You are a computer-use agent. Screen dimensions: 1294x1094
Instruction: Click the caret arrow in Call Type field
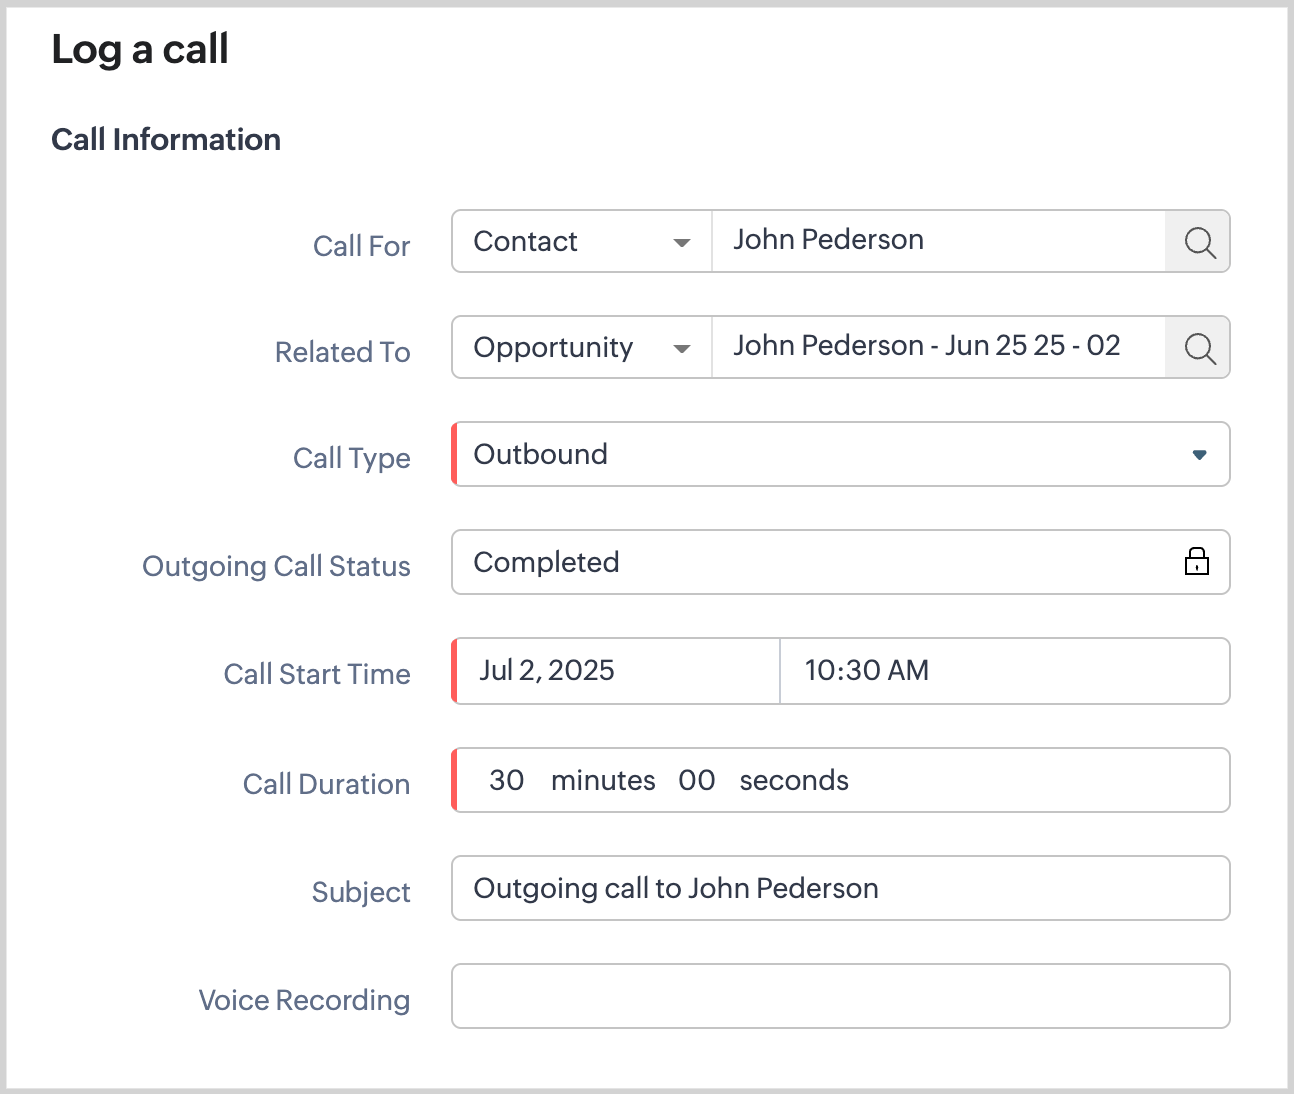click(x=1199, y=455)
